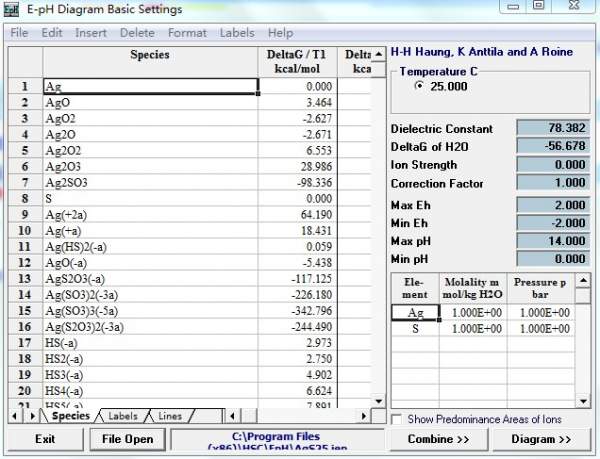This screenshot has width=600, height=459.
Task: Click sheet tab scroll left arrow
Action: 15,416
